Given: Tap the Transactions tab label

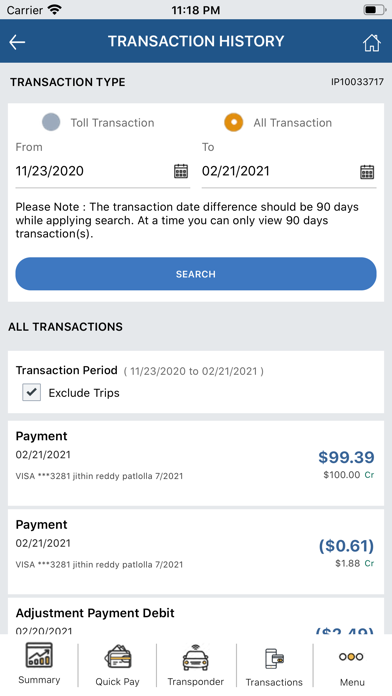Looking at the screenshot, I should [274, 682].
